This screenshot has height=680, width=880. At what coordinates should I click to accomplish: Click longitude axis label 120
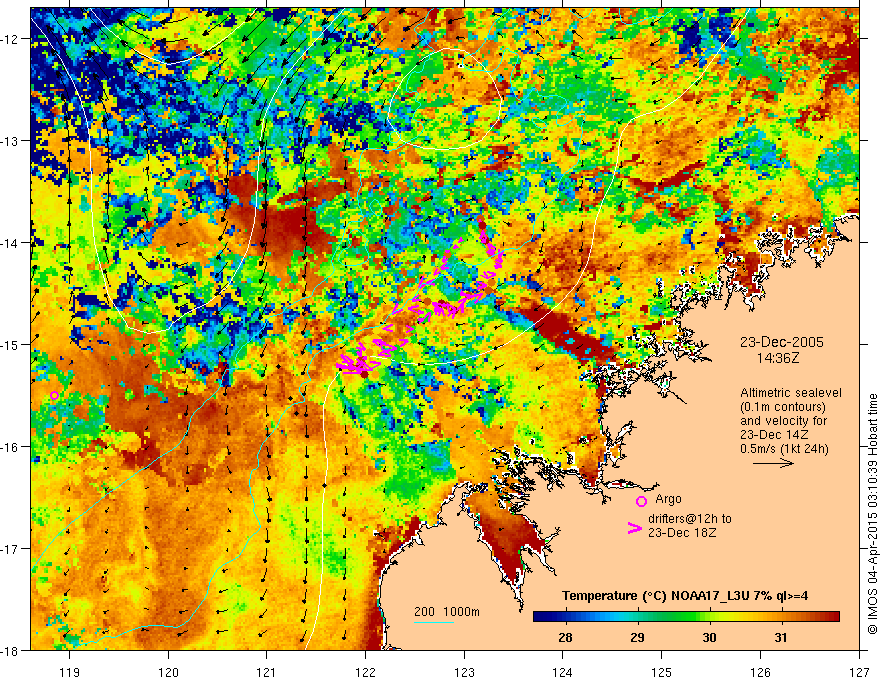(168, 672)
